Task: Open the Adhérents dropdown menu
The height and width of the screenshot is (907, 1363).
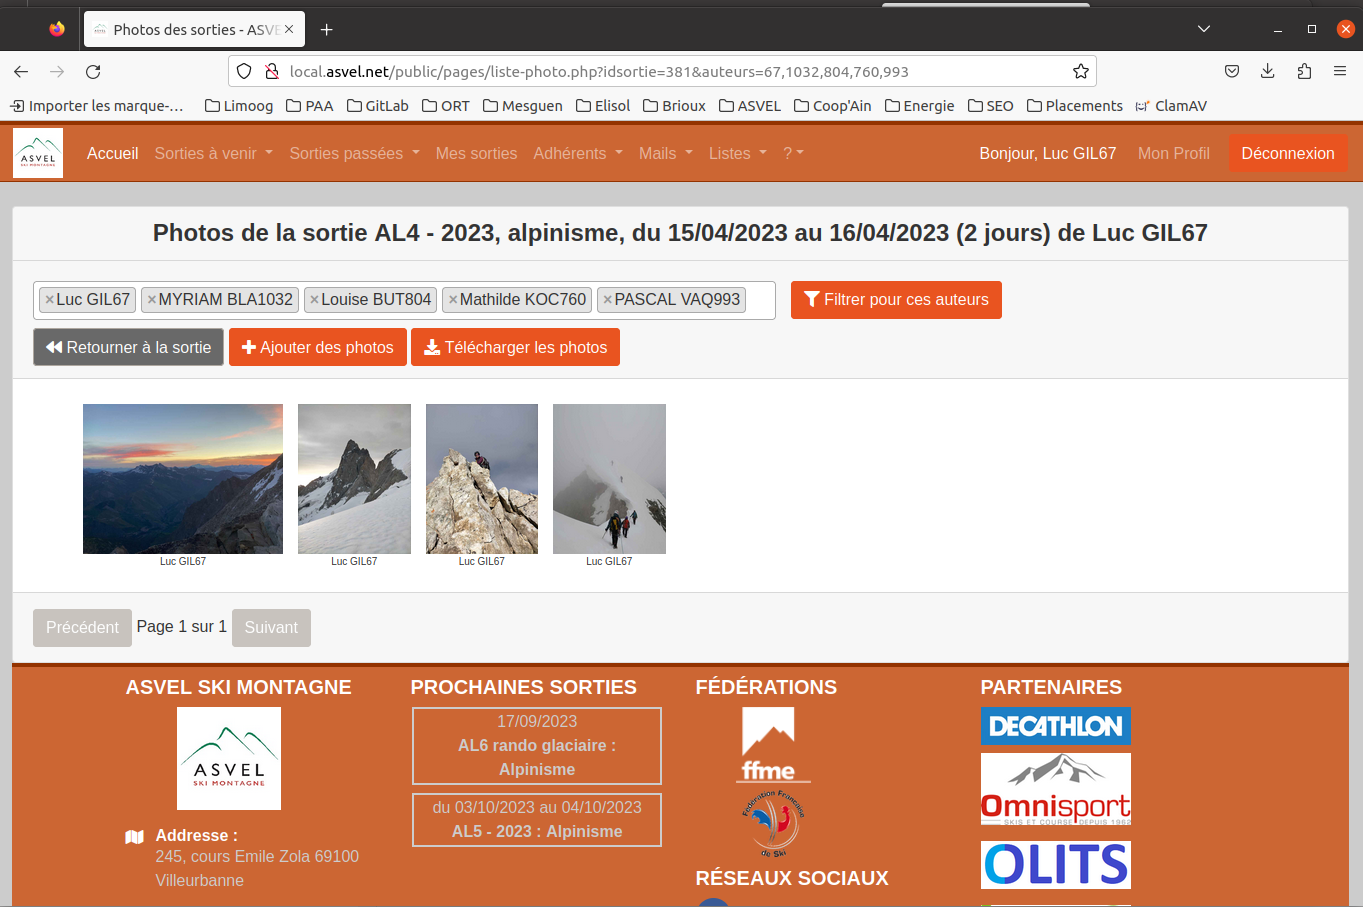Action: click(578, 153)
